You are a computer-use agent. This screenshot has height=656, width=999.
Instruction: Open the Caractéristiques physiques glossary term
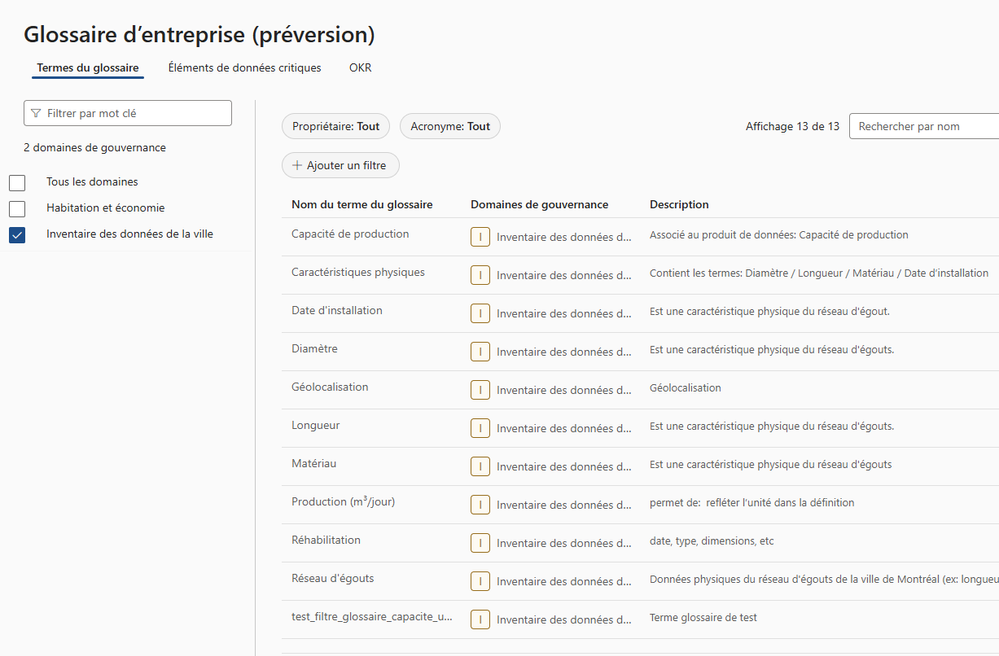tap(358, 272)
